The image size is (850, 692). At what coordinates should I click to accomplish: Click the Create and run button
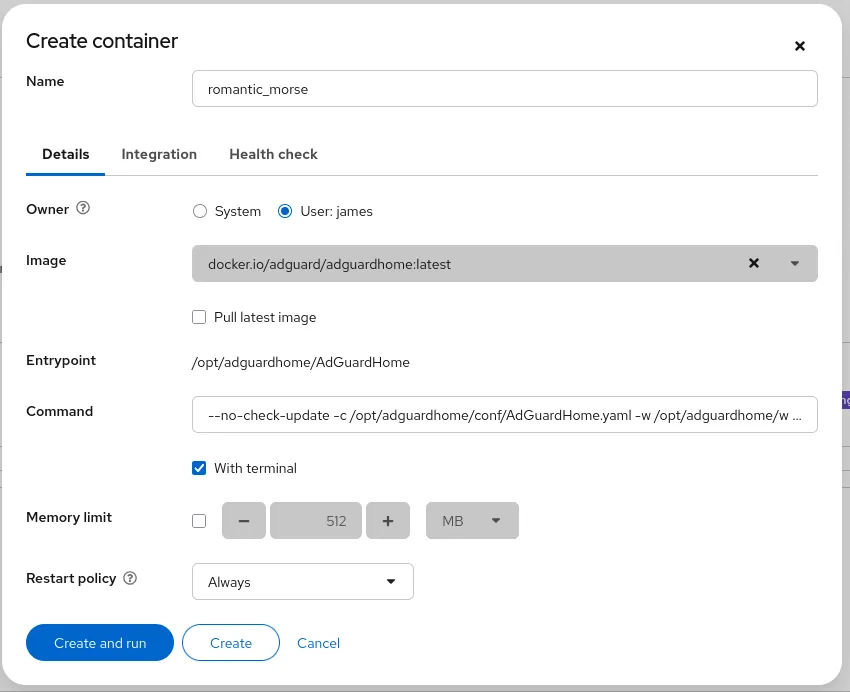(x=99, y=643)
